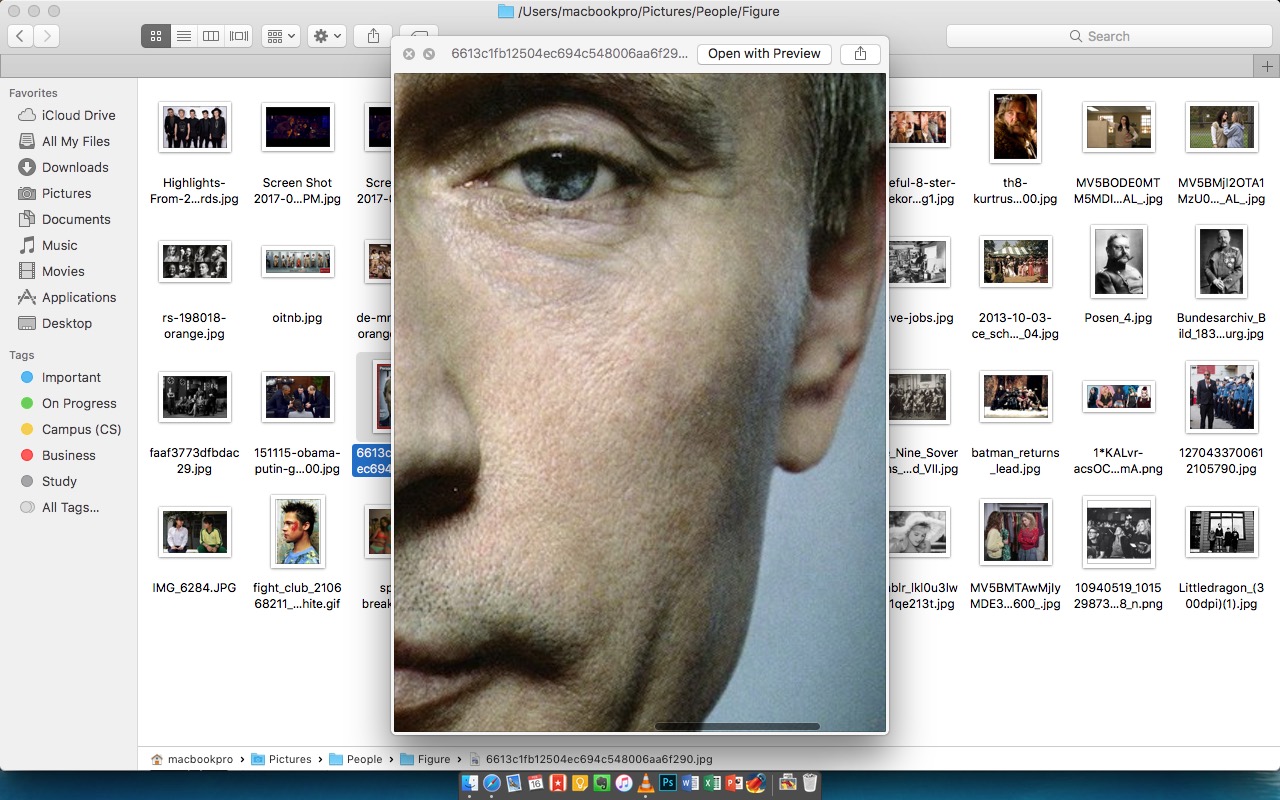
Task: Select the 1270433700612105790.jpg thumbnail
Action: (x=1221, y=397)
